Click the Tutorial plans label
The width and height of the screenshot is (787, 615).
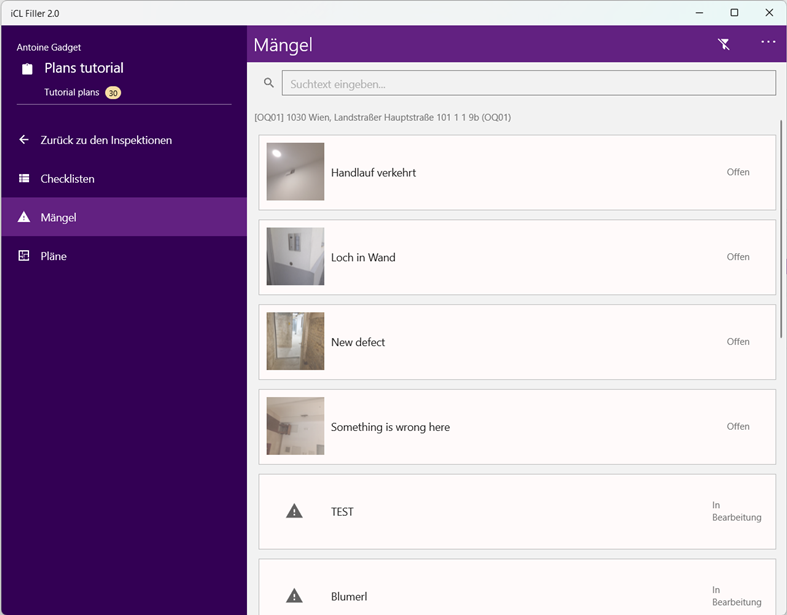tap(71, 92)
